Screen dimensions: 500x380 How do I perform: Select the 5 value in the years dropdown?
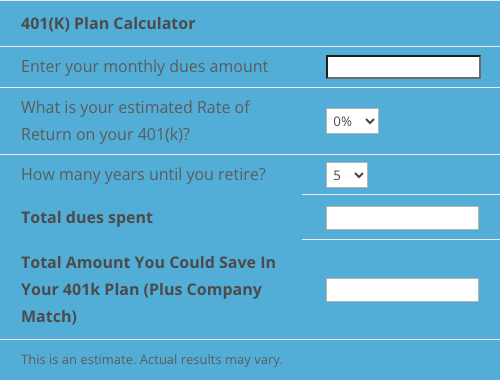pyautogui.click(x=337, y=175)
